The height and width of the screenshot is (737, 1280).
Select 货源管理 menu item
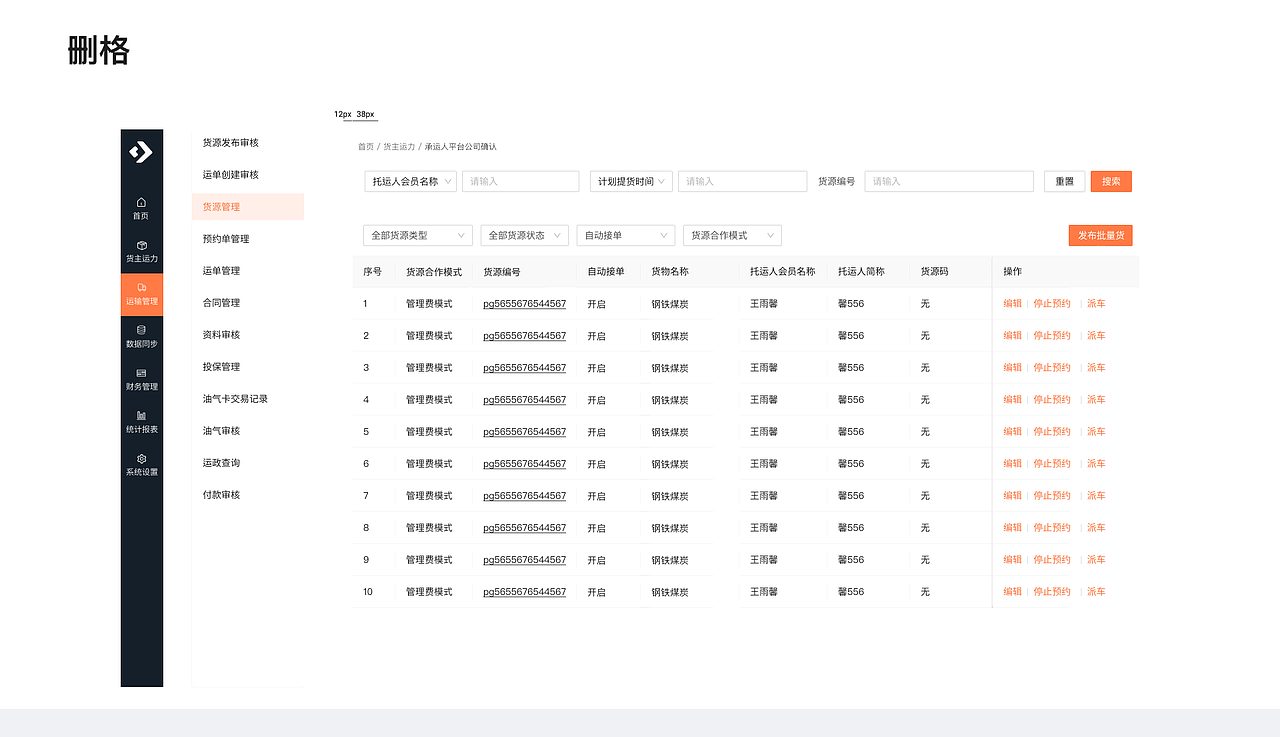[248, 207]
